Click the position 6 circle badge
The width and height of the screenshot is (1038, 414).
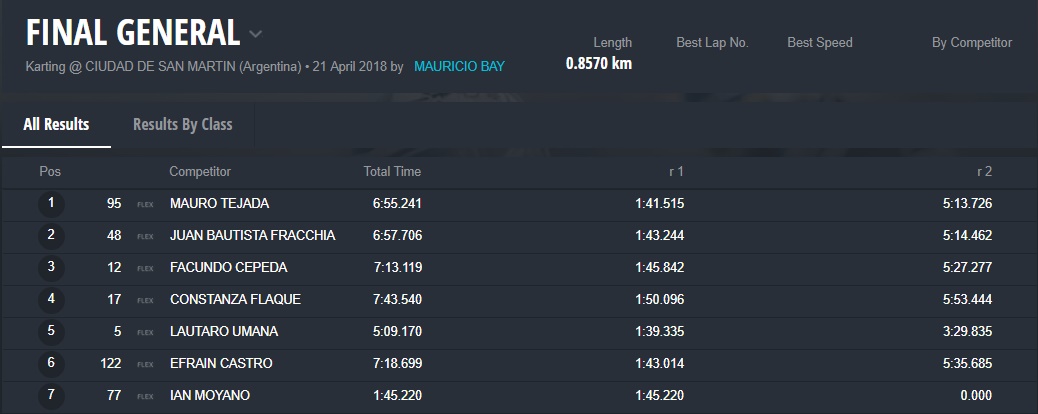pos(50,363)
